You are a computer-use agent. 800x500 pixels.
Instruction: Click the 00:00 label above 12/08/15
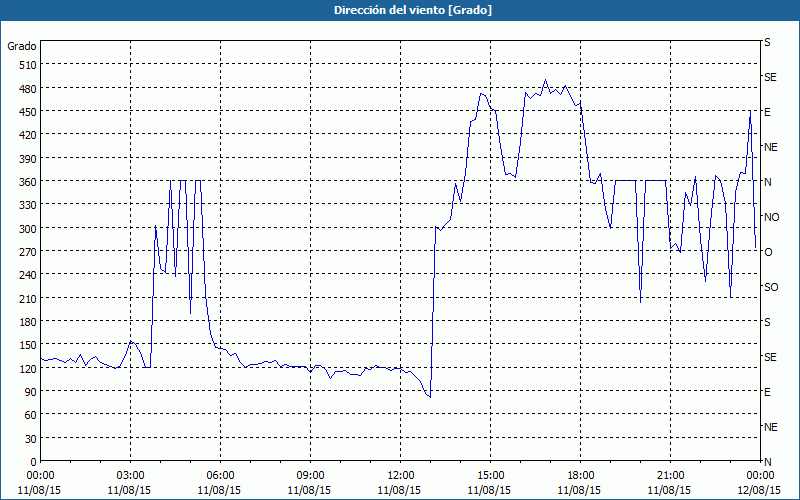760,476
